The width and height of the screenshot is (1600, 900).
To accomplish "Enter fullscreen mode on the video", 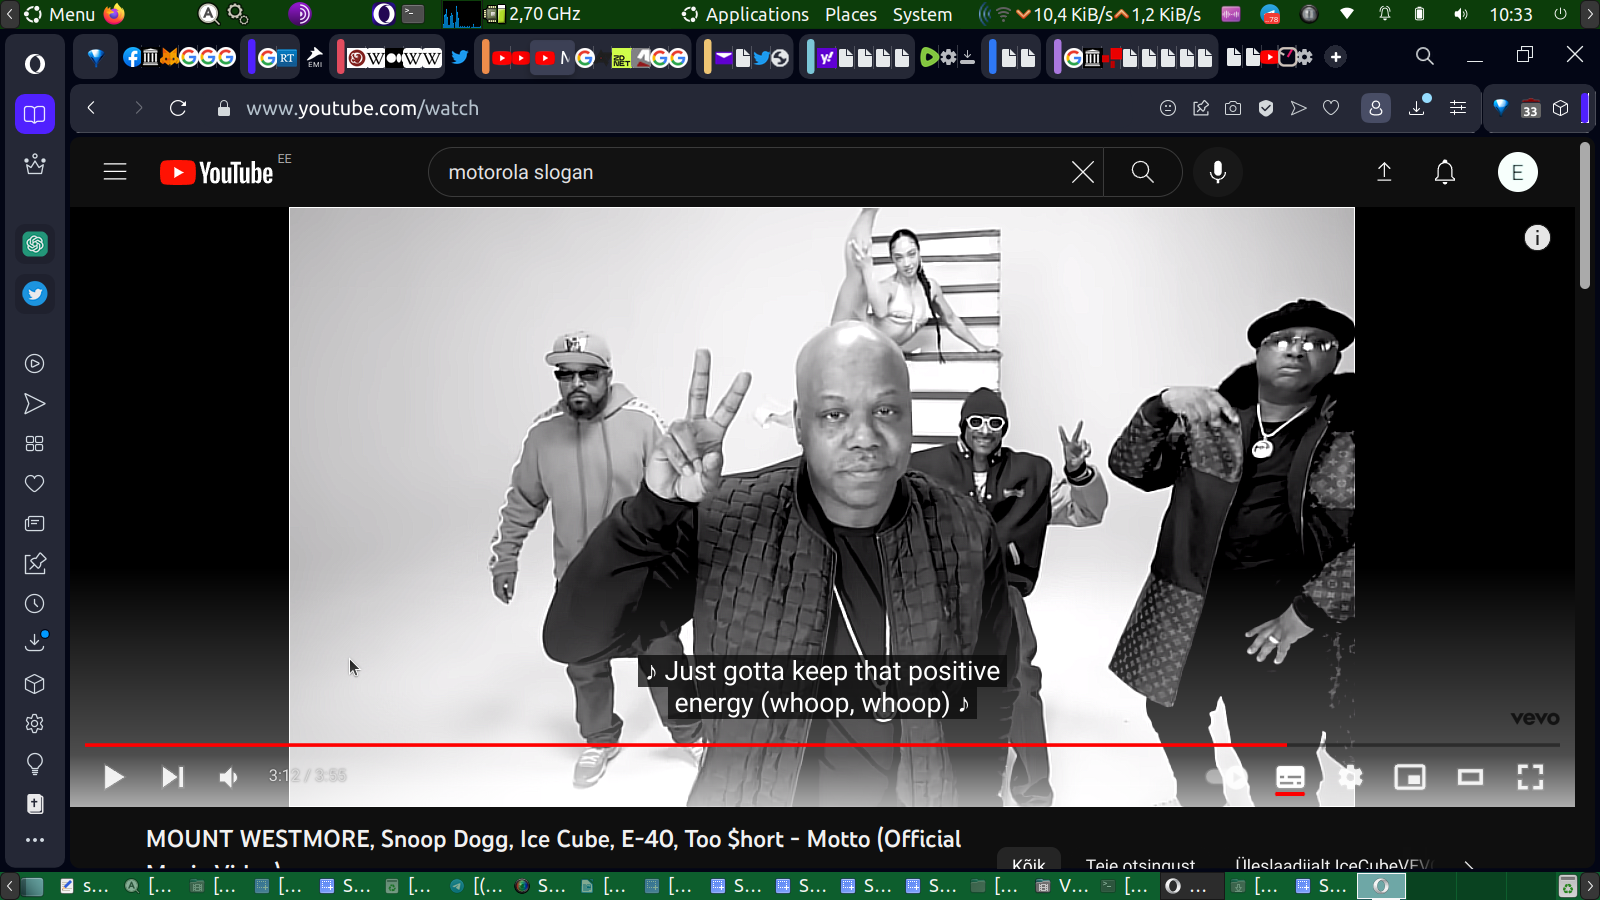I will pos(1530,777).
